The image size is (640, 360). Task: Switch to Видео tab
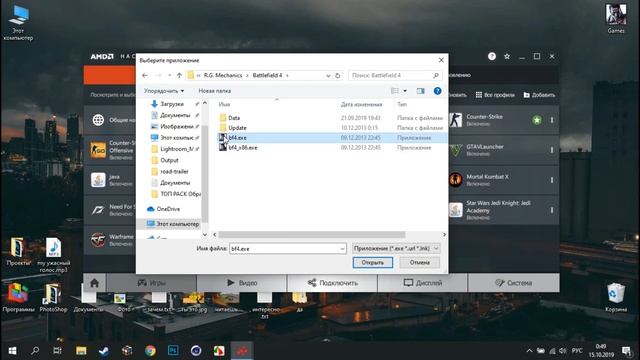tap(242, 283)
